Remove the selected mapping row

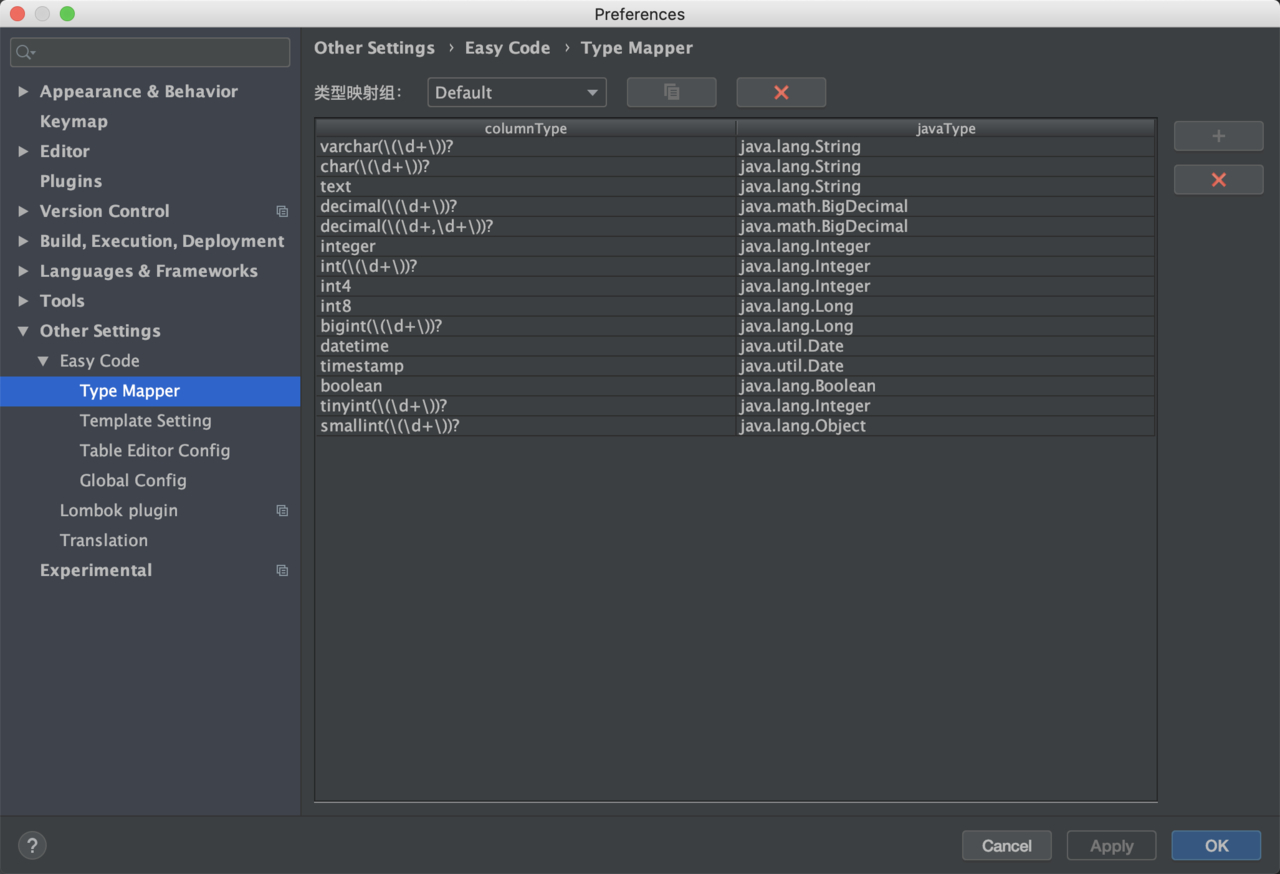[1217, 179]
